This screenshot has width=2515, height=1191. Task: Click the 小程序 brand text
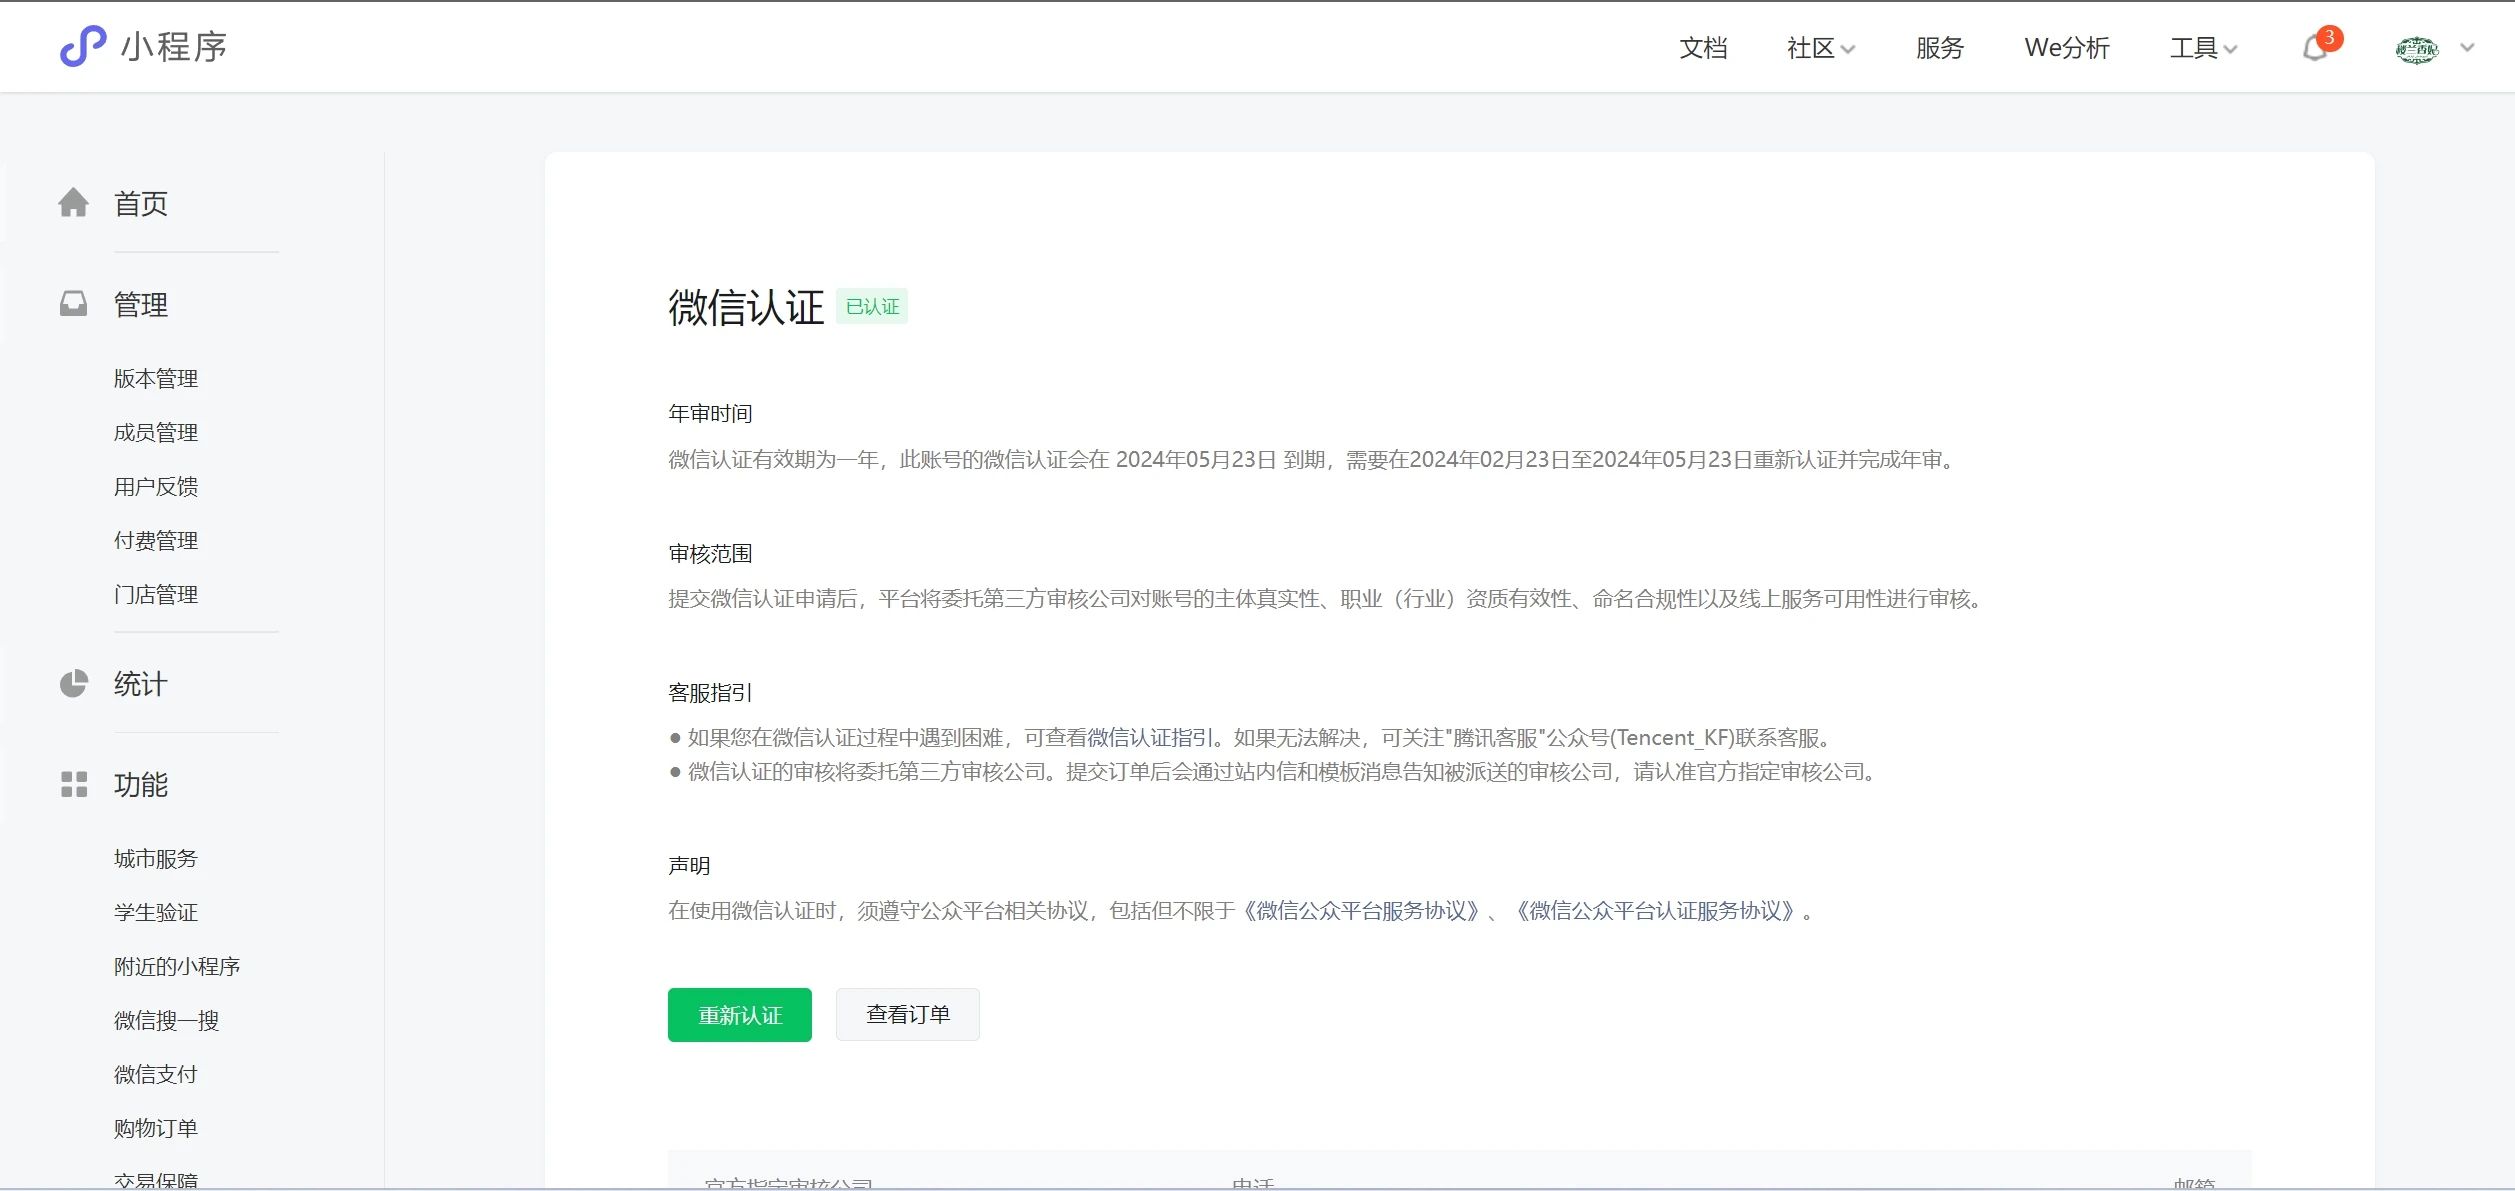(174, 47)
